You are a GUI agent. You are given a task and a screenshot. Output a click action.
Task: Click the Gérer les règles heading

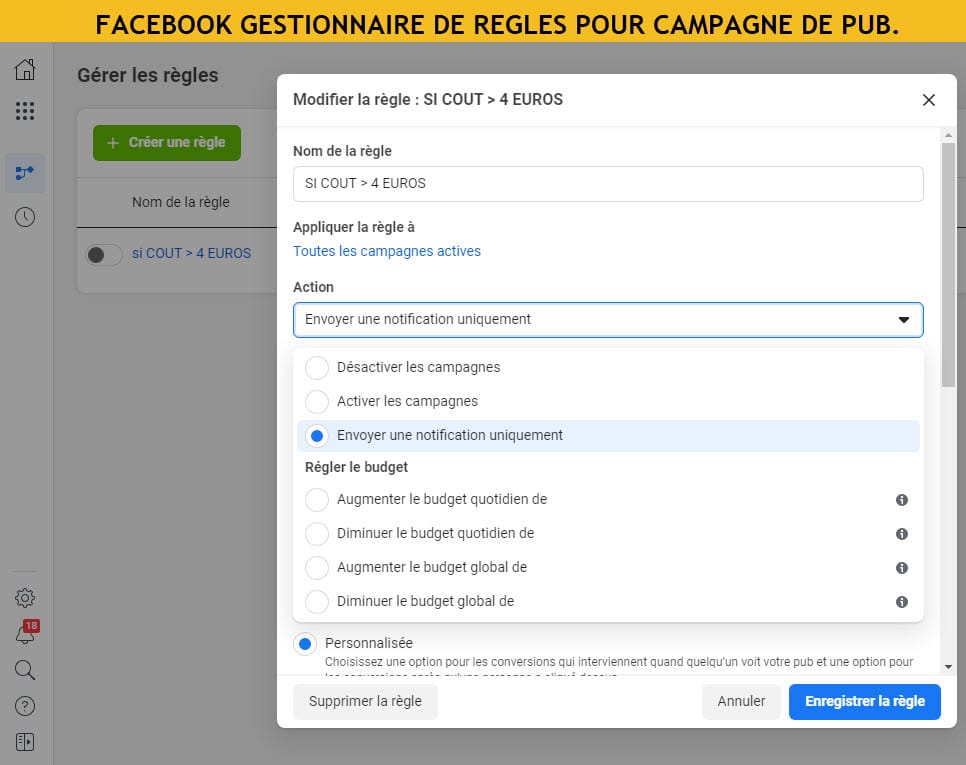pyautogui.click(x=148, y=75)
